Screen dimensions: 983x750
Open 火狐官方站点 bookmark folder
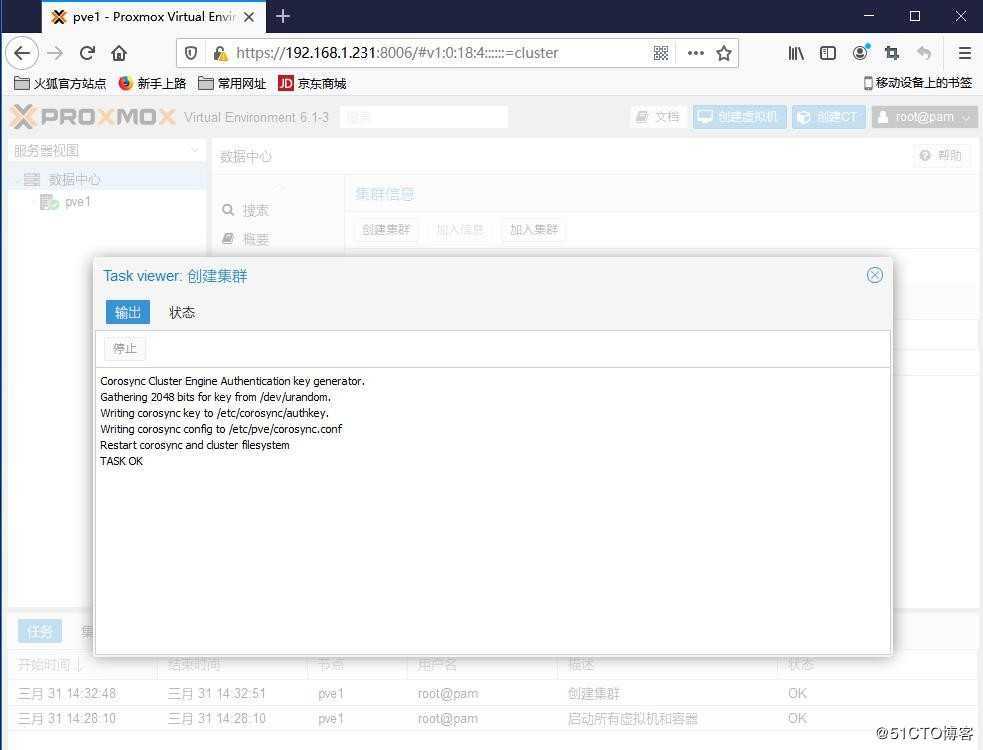pyautogui.click(x=60, y=83)
